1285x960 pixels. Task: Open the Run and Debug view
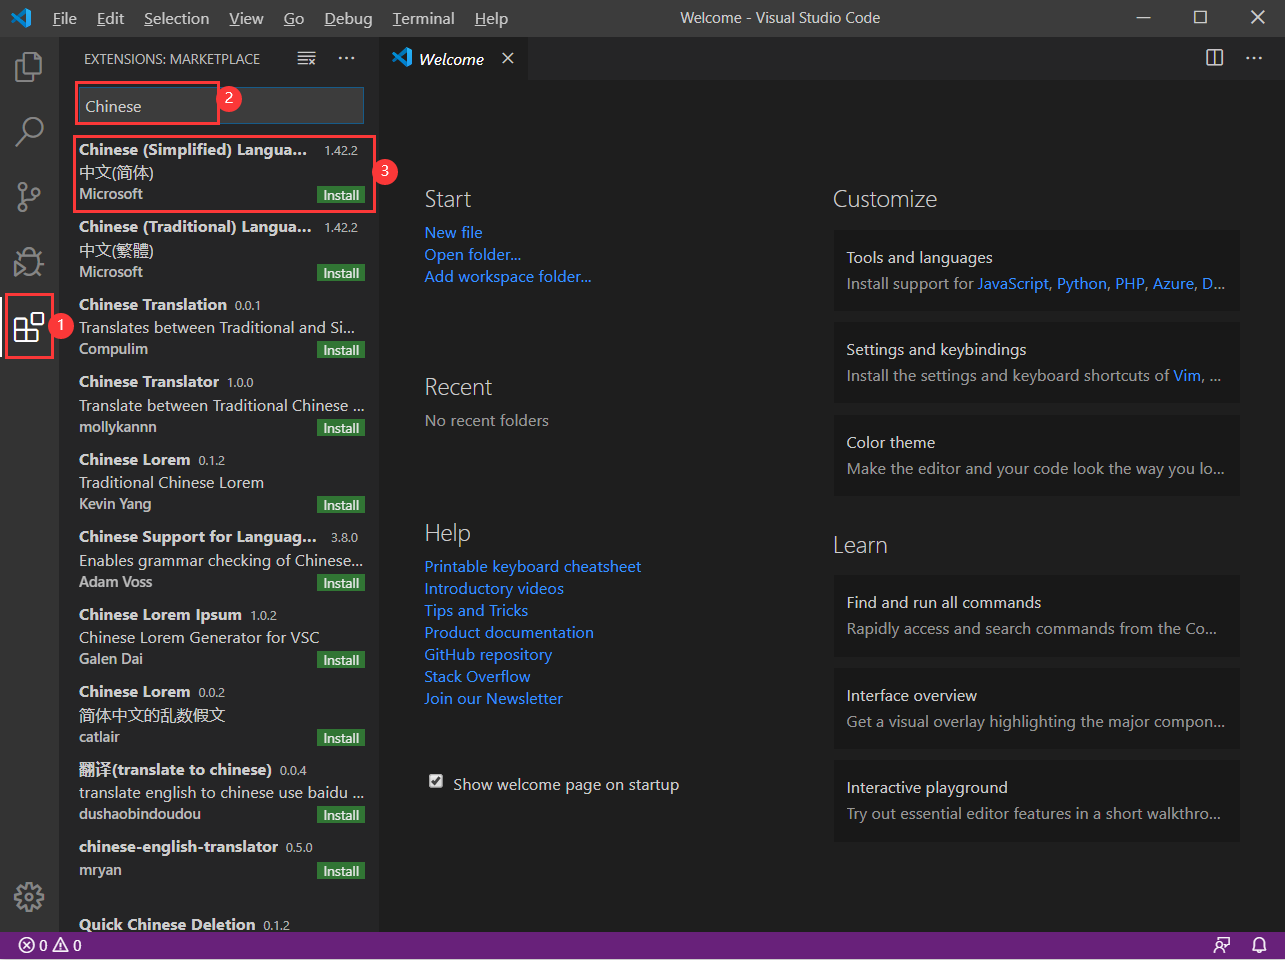click(28, 261)
